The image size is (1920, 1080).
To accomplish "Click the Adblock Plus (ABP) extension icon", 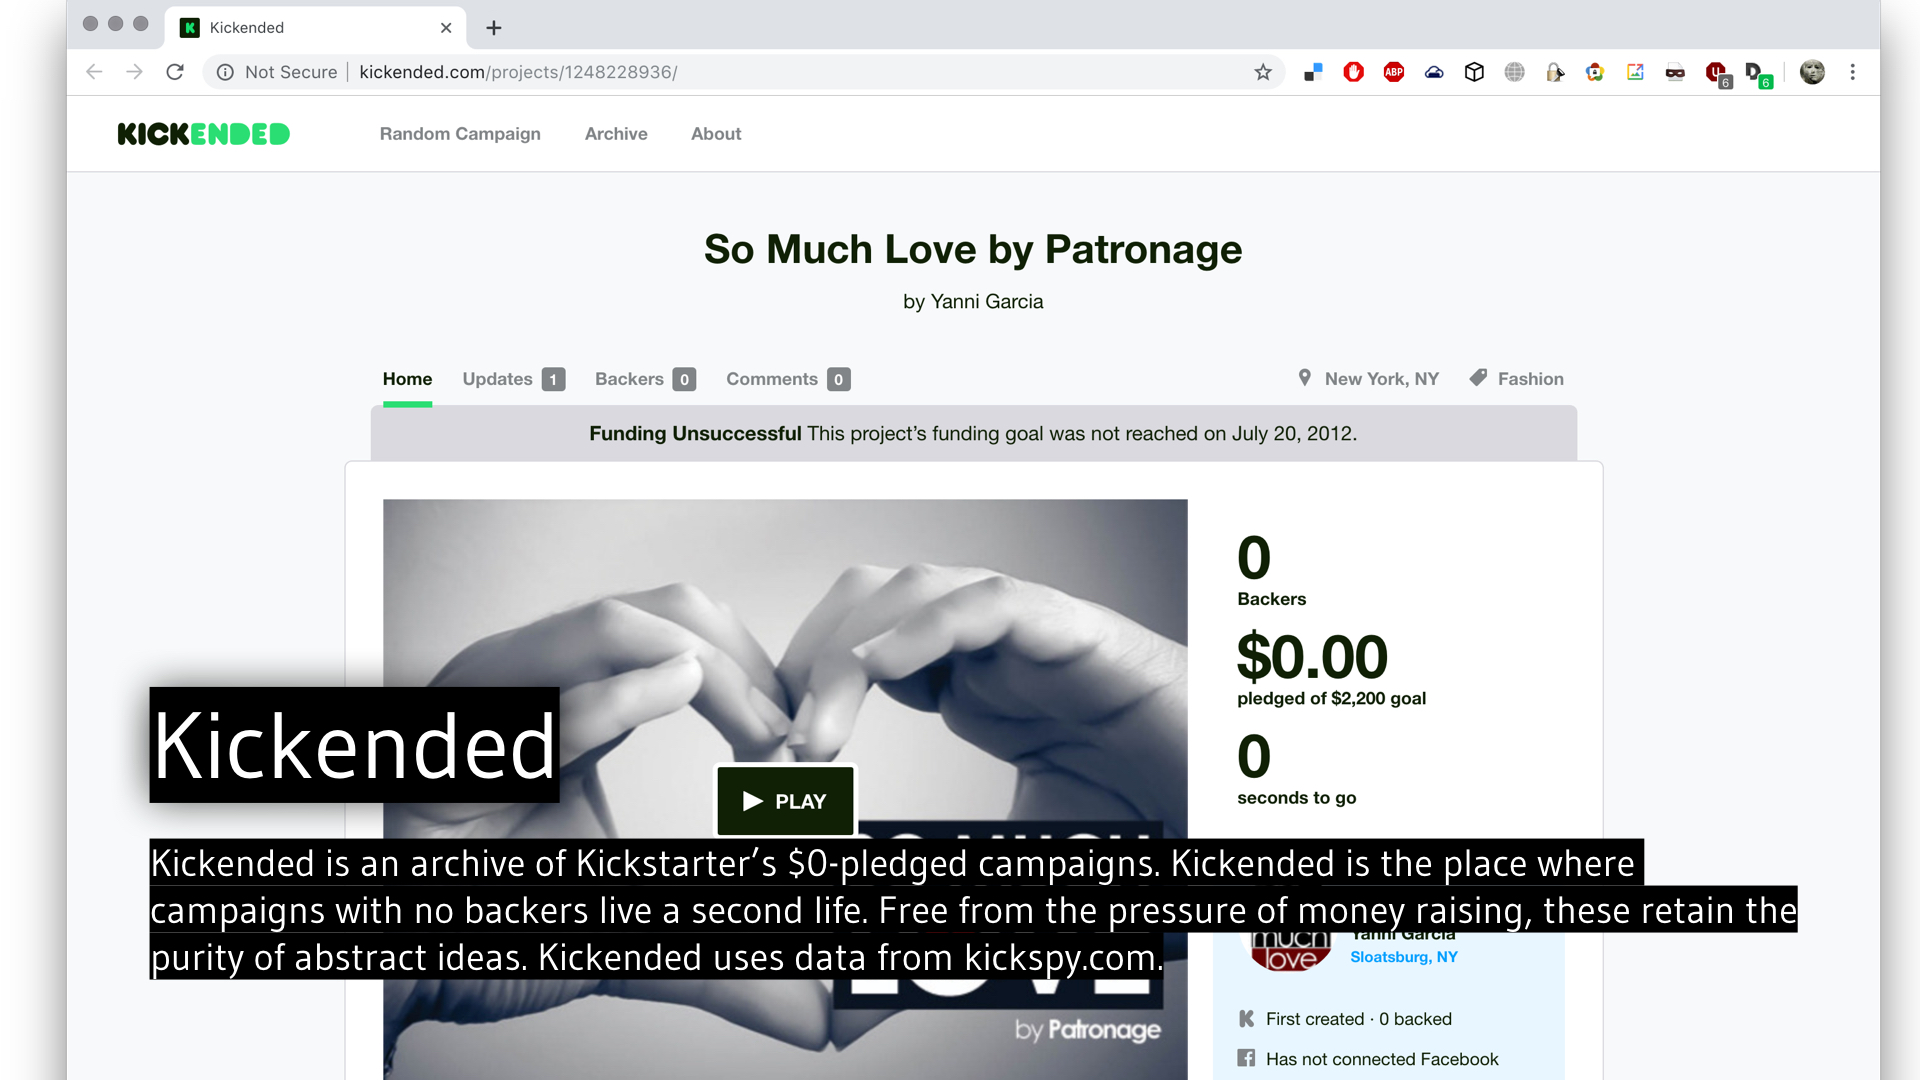I will coord(1393,72).
